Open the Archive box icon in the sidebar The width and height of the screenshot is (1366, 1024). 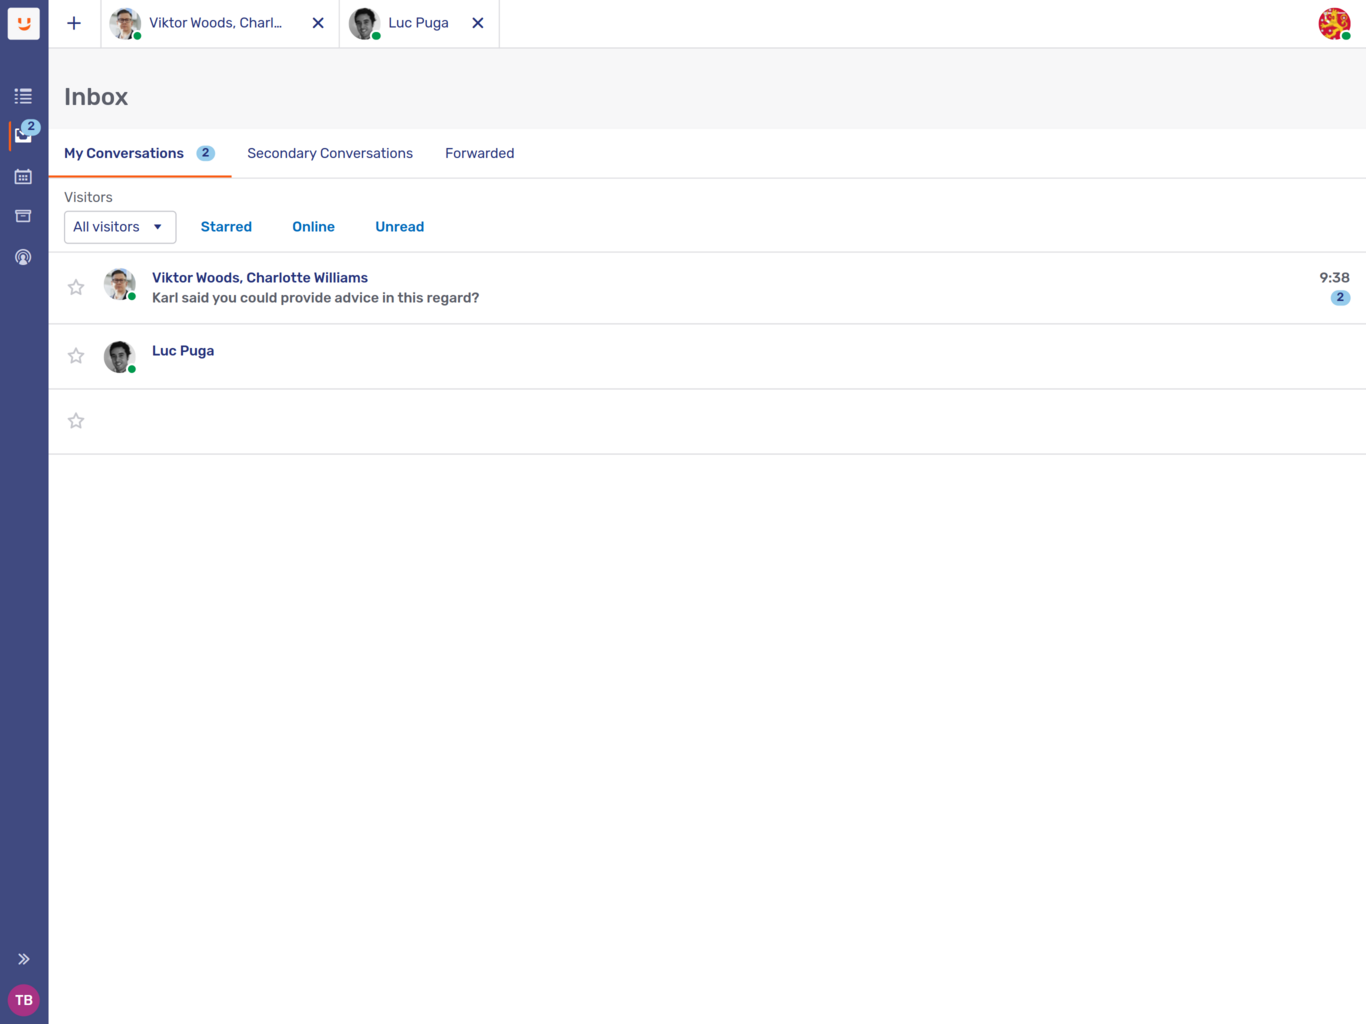pos(23,215)
